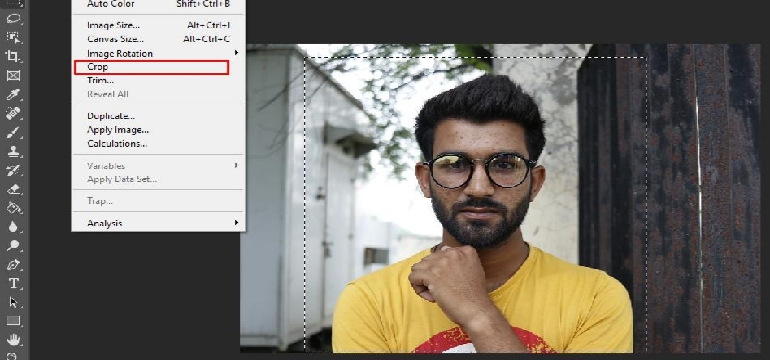
Task: Select the Brush tool
Action: pos(14,132)
